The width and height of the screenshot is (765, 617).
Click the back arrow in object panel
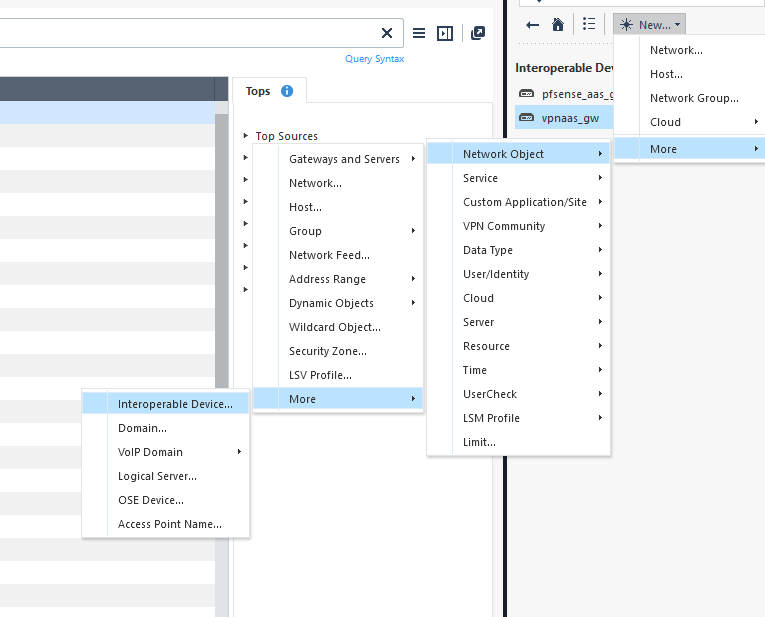tap(533, 25)
